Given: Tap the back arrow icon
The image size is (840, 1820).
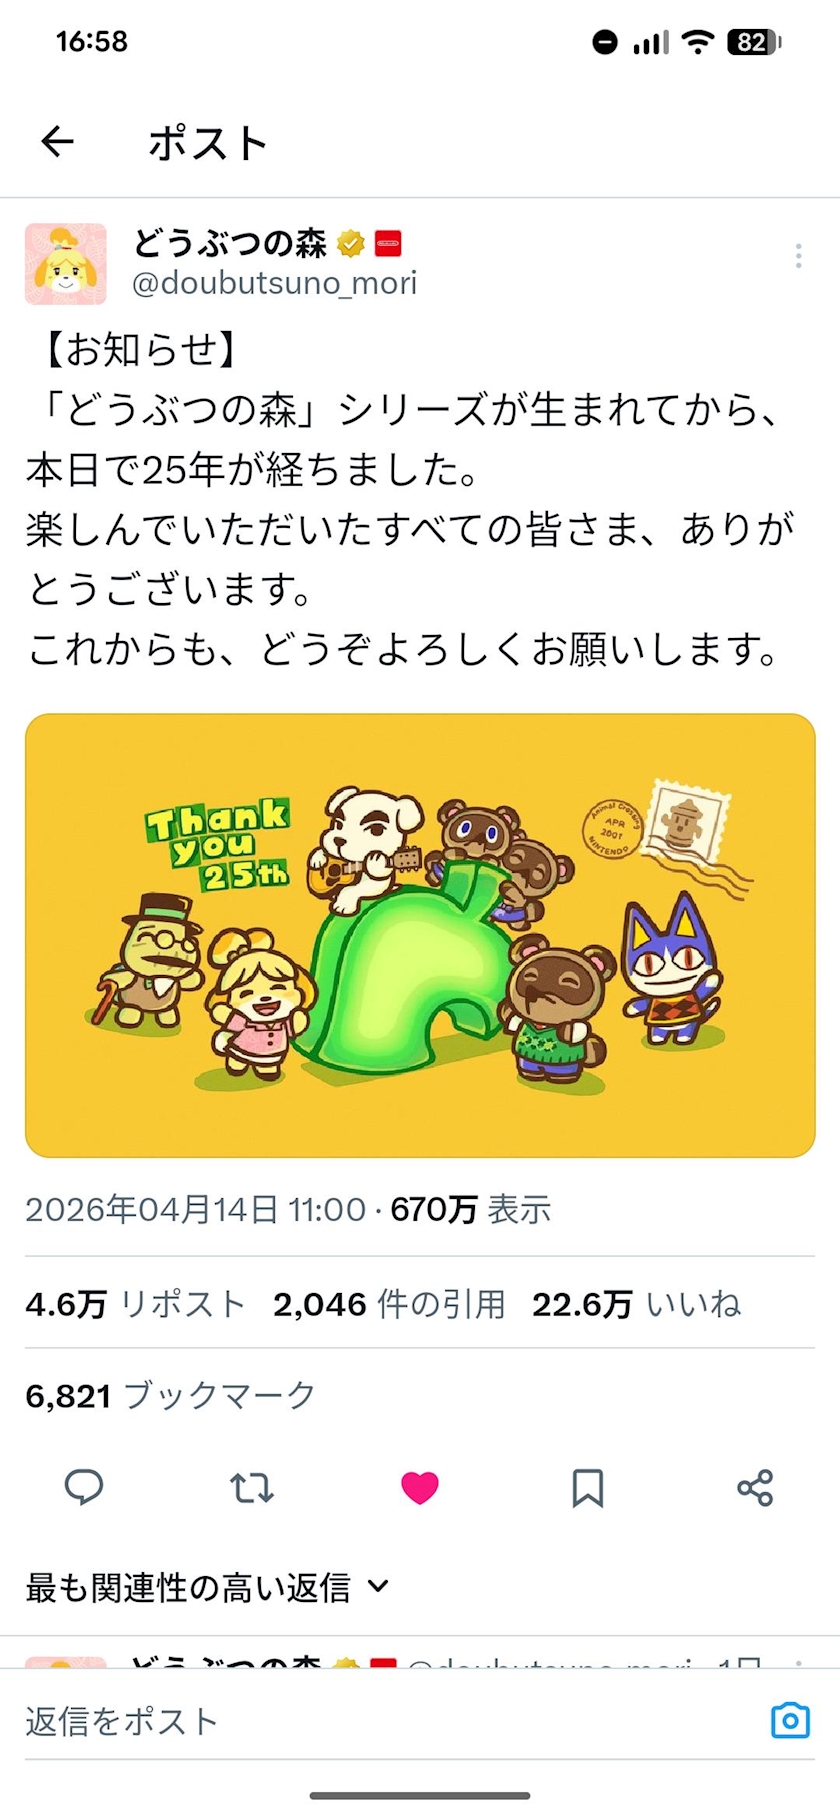Looking at the screenshot, I should point(58,142).
